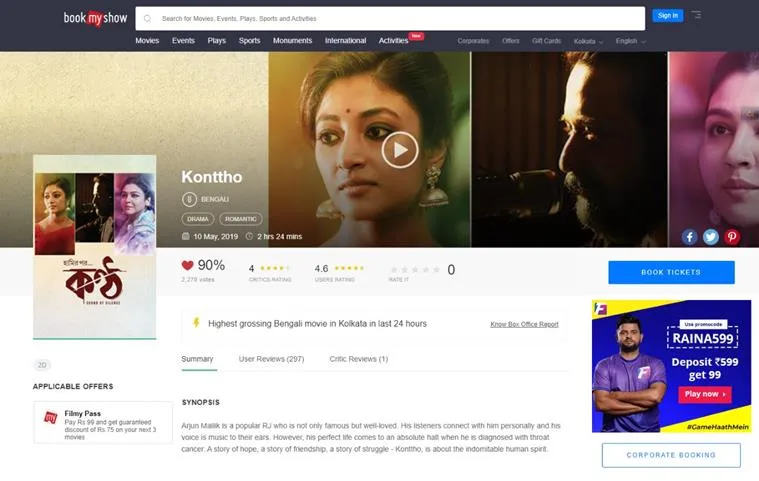Click the APPLICABLE OFFERS heading

(73, 387)
